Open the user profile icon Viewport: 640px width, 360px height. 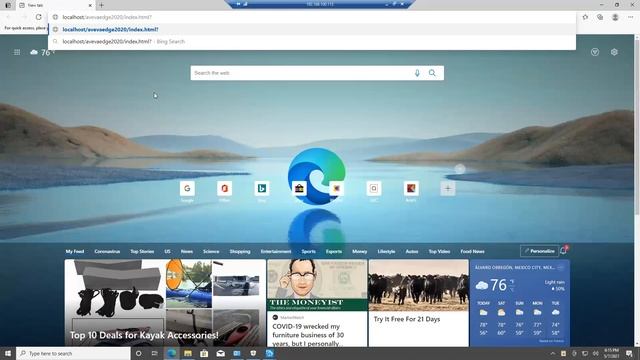615,17
